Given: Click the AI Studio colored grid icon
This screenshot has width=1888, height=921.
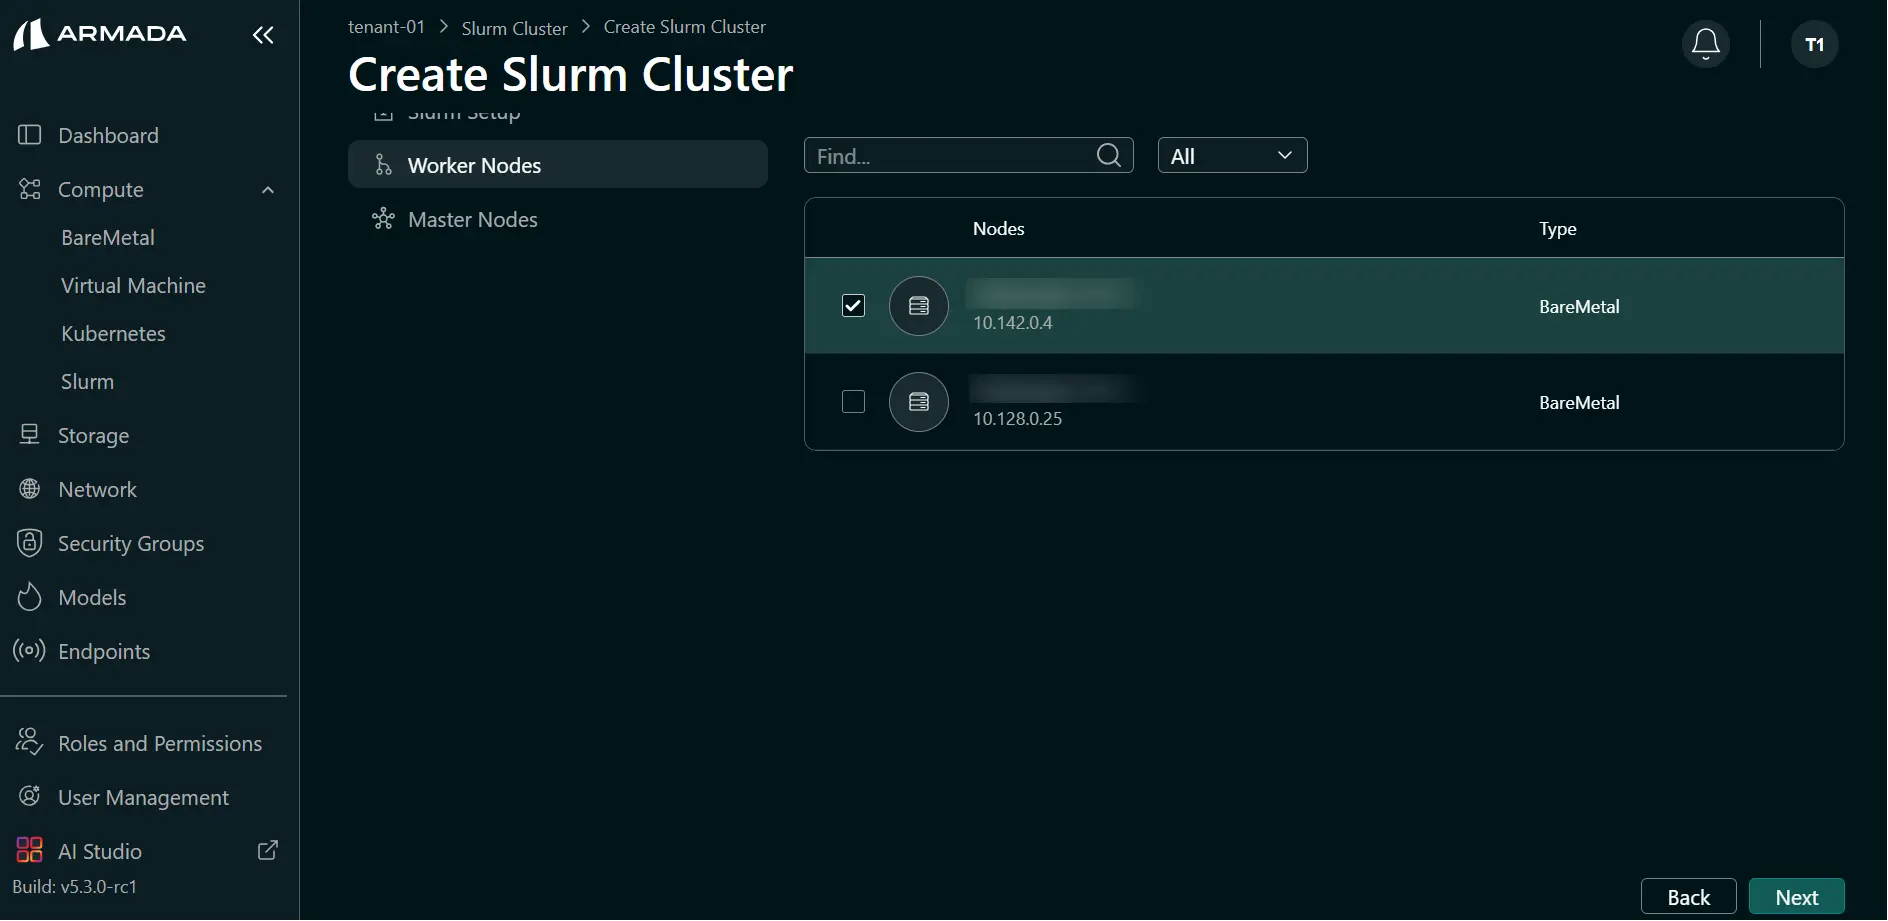Looking at the screenshot, I should (30, 850).
